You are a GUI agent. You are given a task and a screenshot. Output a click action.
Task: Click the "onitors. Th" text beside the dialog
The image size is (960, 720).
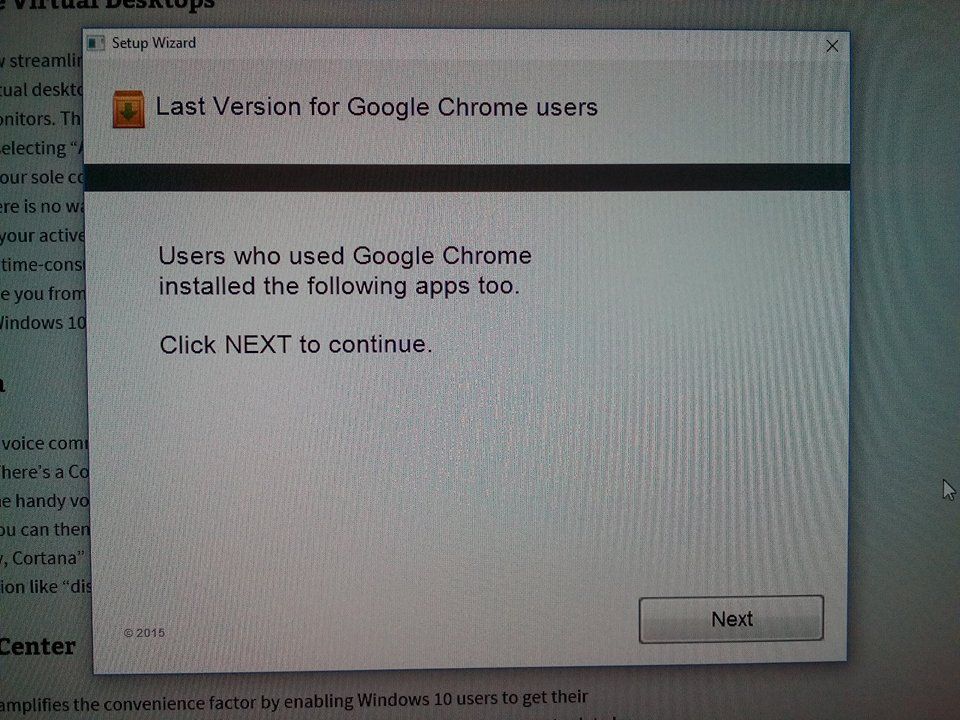click(40, 118)
